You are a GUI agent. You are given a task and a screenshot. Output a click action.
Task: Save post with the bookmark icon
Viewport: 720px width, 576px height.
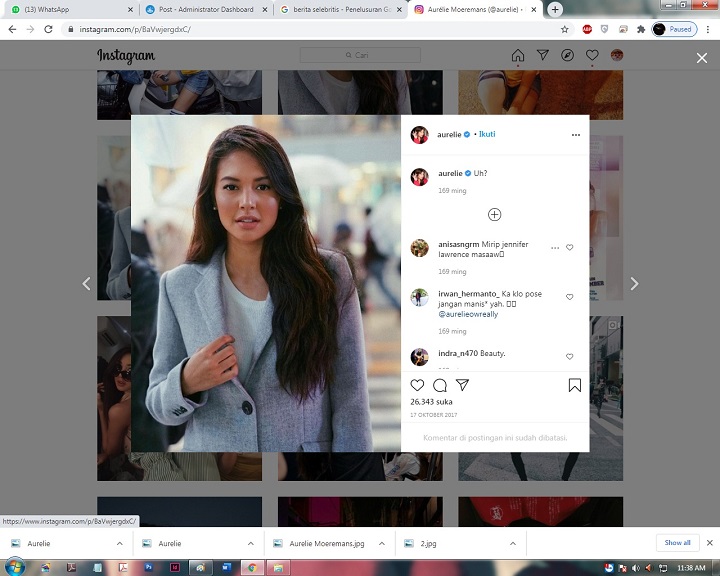point(575,385)
